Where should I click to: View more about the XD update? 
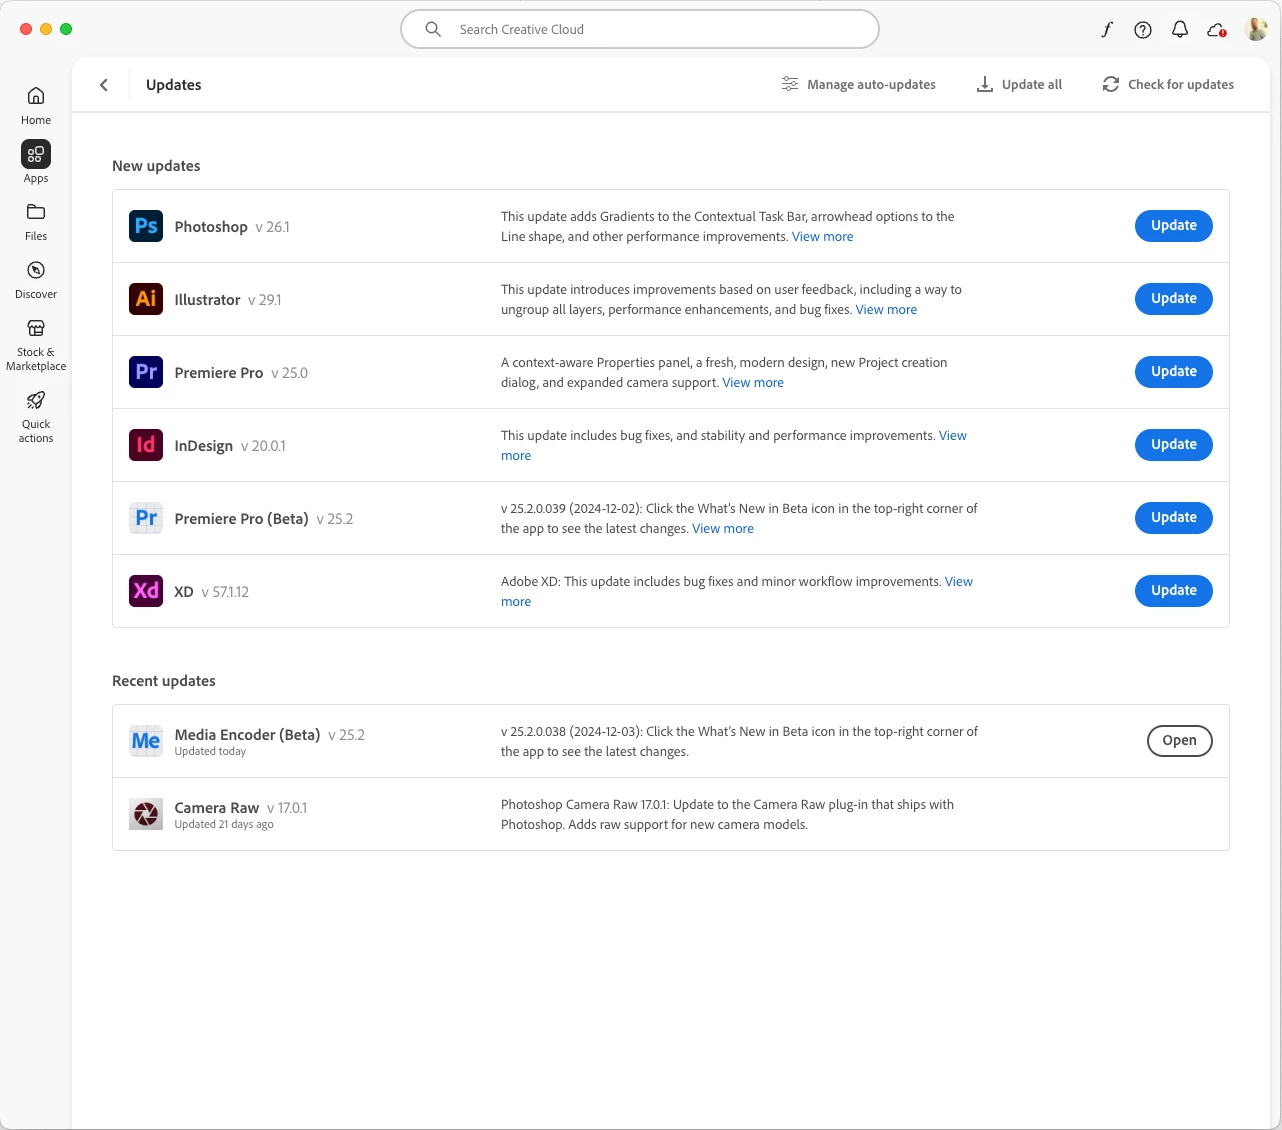(x=959, y=582)
